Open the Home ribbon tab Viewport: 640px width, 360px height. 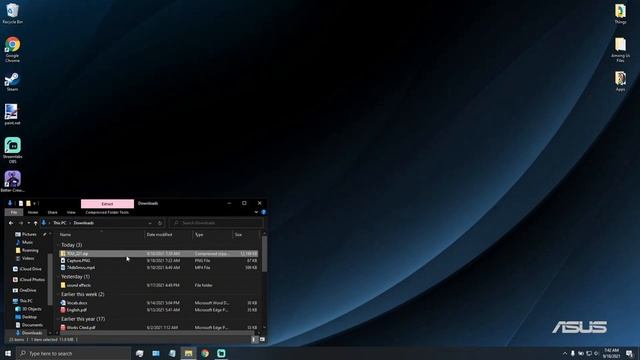(x=33, y=212)
